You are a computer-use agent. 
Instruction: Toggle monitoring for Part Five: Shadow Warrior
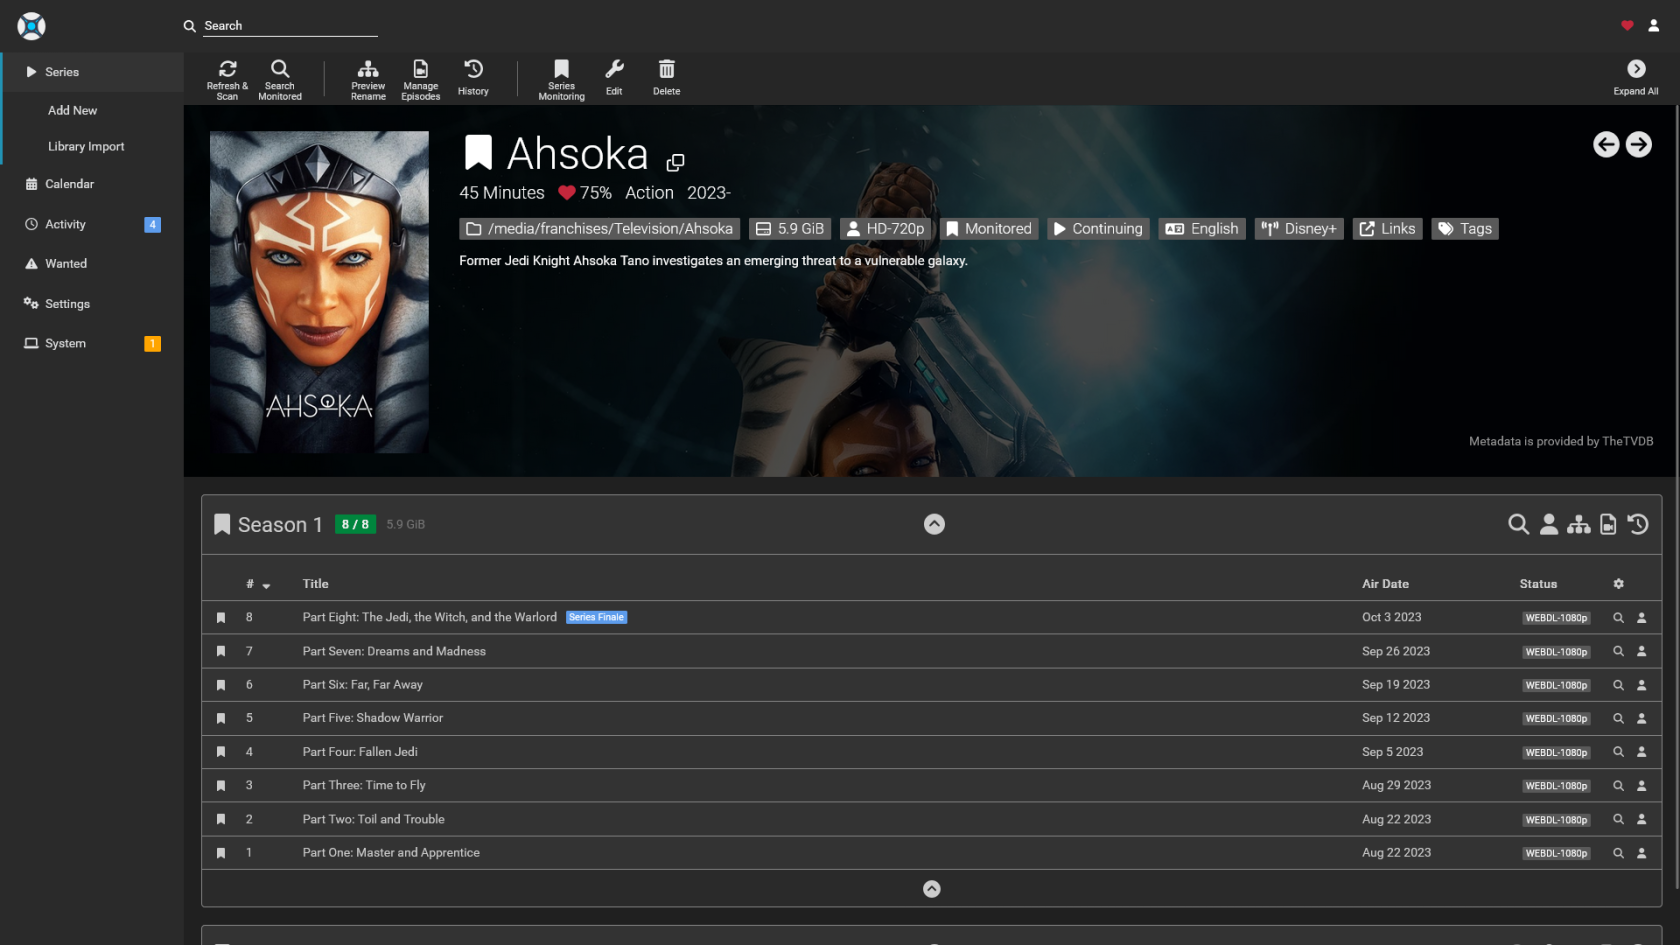coord(221,718)
